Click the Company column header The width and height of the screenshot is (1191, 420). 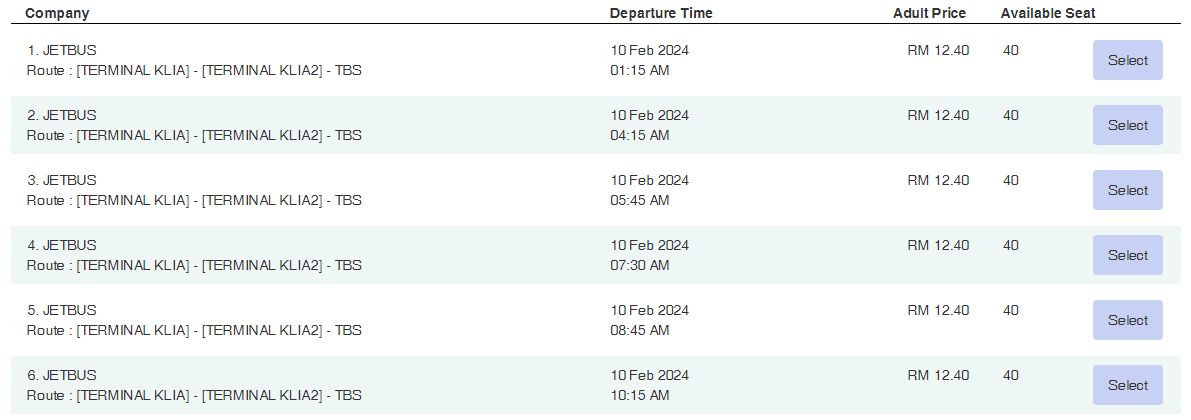[x=57, y=13]
